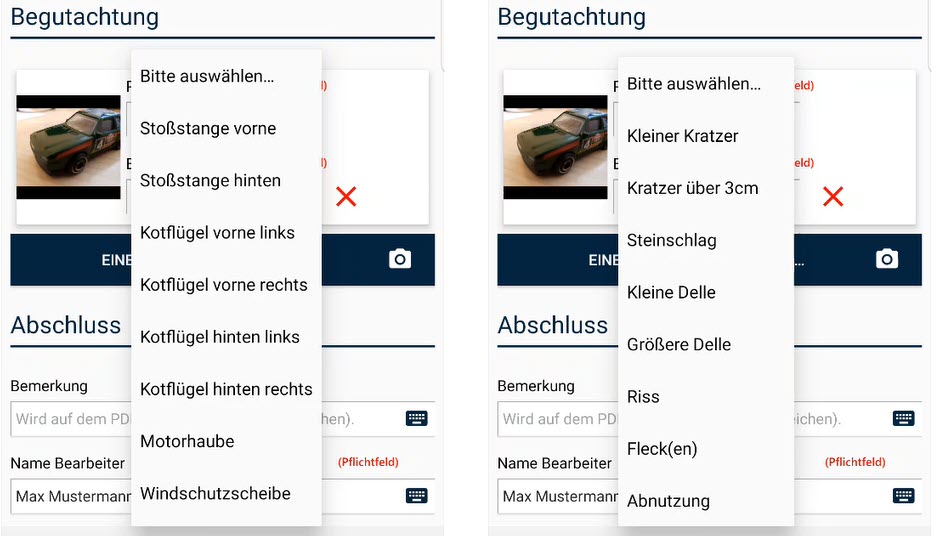This screenshot has height=536, width=932.
Task: Select 'Stoßstange vorne' from the list
Action: tap(208, 129)
